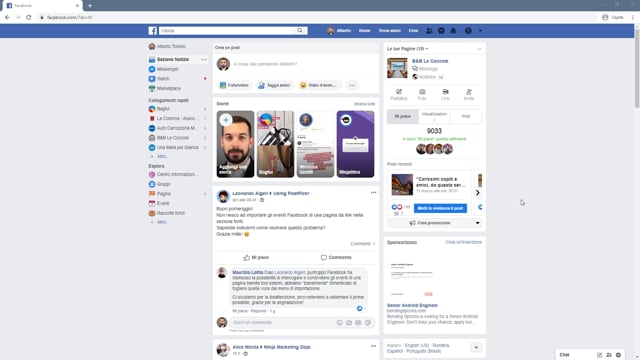Select Visualizzazioni tab in page panel
Screen dimensions: 640x360
pyautogui.click(x=434, y=116)
